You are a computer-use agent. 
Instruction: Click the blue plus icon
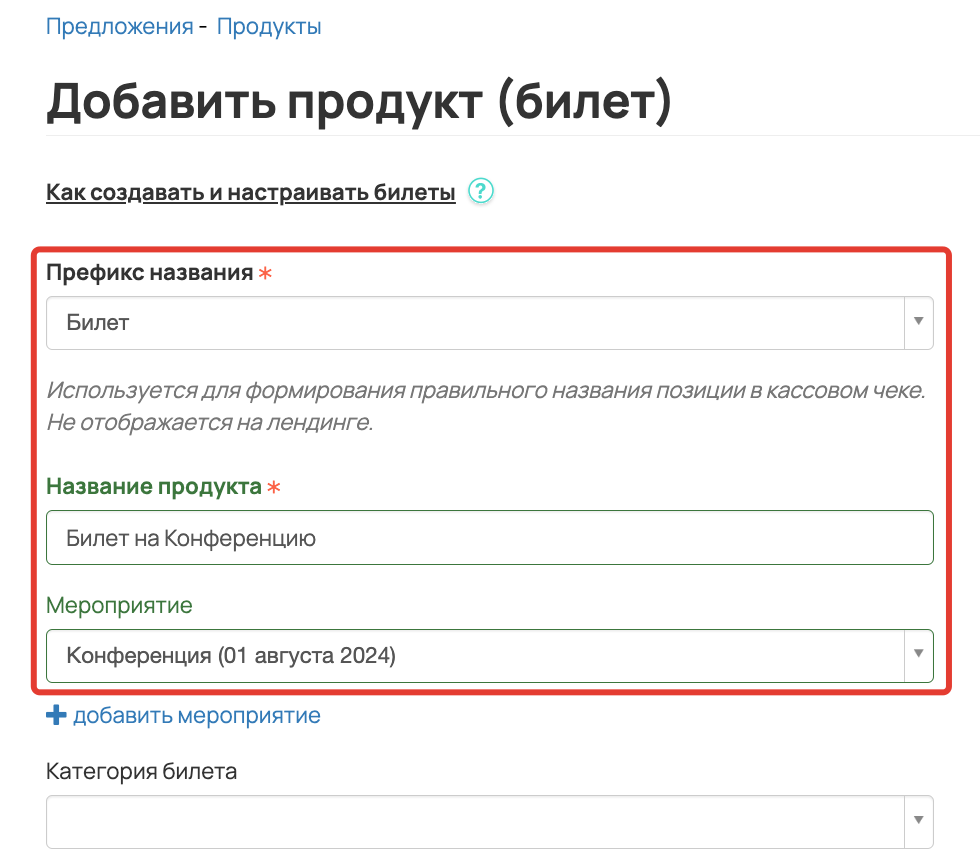point(56,715)
